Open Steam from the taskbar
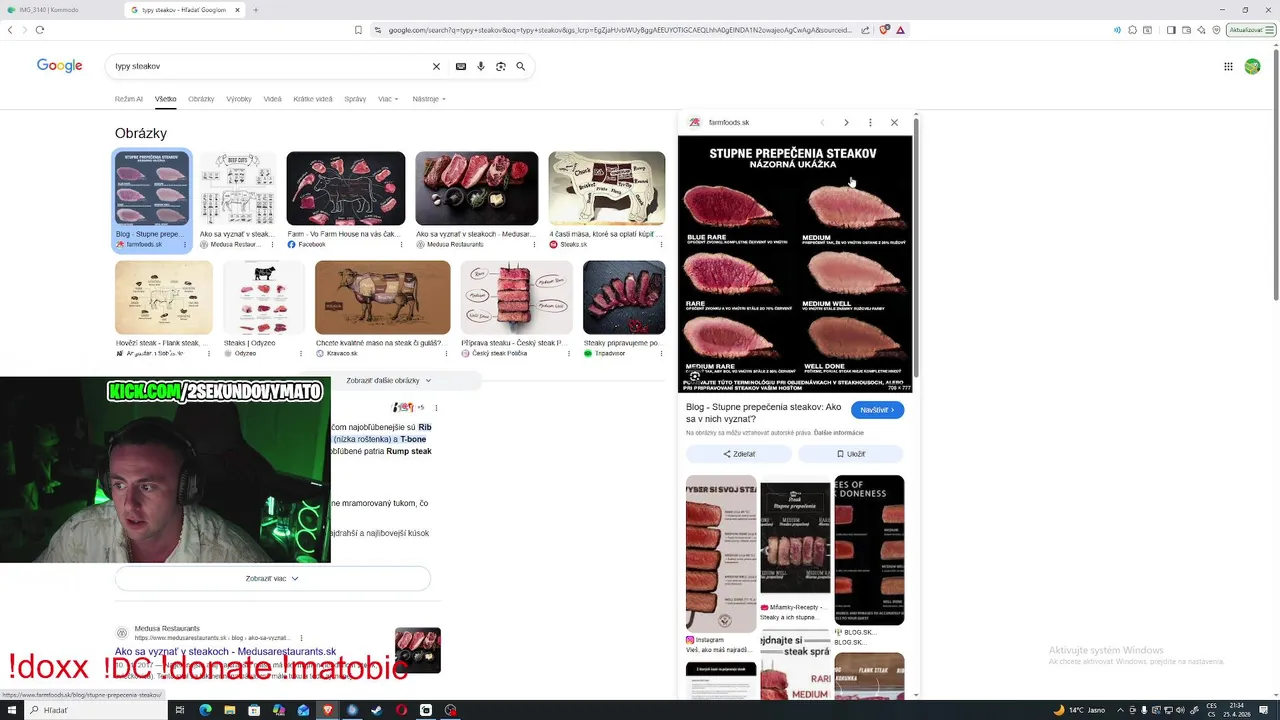1280x720 pixels. pyautogui.click(x=376, y=710)
